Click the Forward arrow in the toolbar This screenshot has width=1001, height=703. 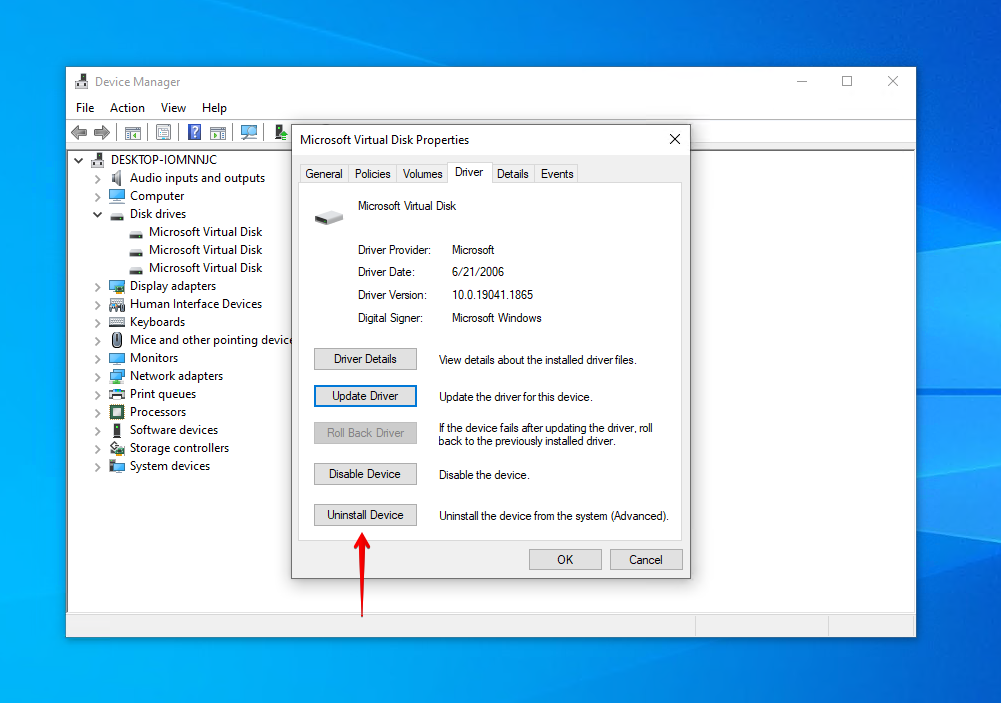[x=102, y=132]
